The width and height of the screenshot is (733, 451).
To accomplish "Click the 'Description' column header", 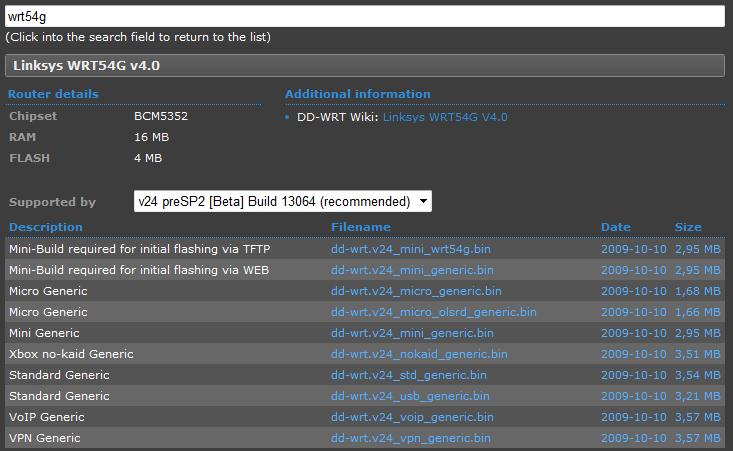I will [x=46, y=227].
